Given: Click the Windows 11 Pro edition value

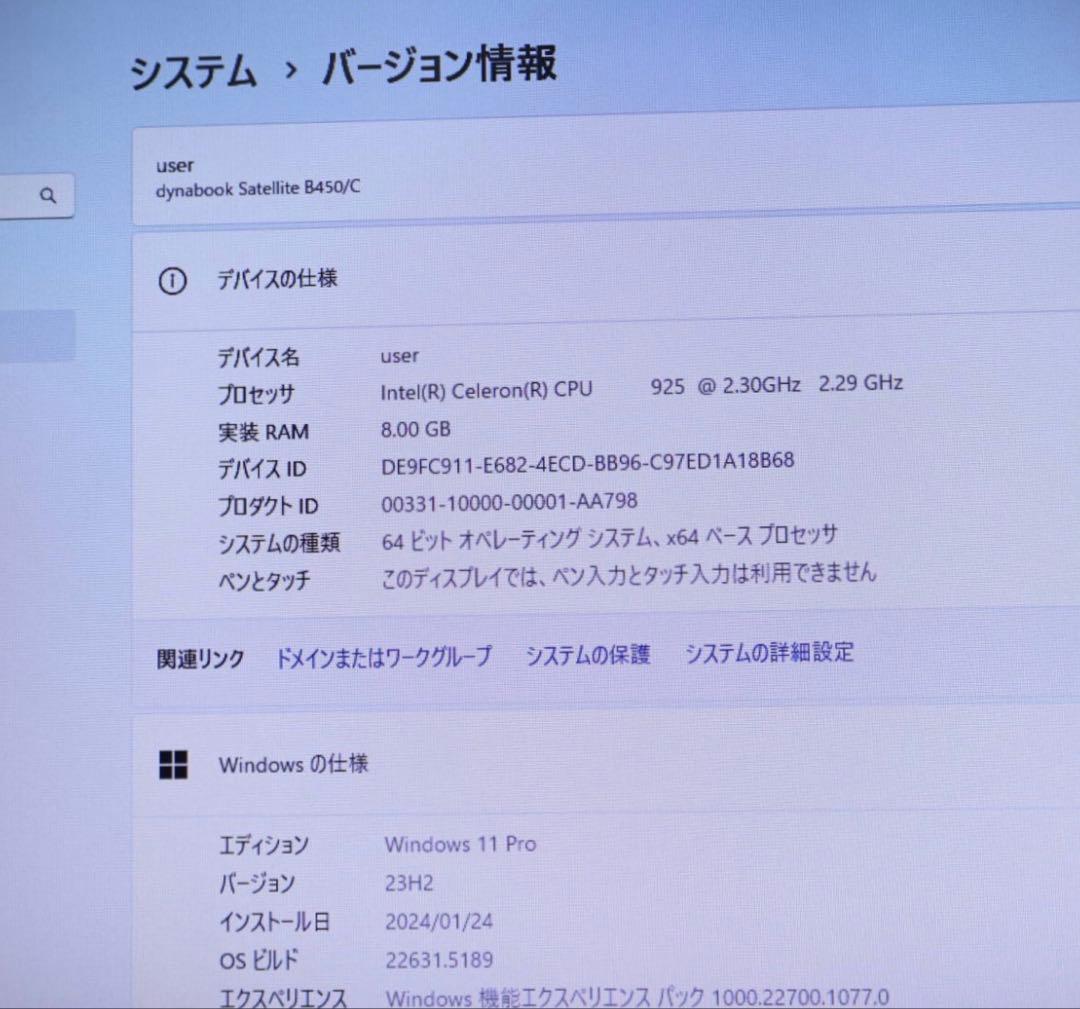Looking at the screenshot, I should click(461, 844).
